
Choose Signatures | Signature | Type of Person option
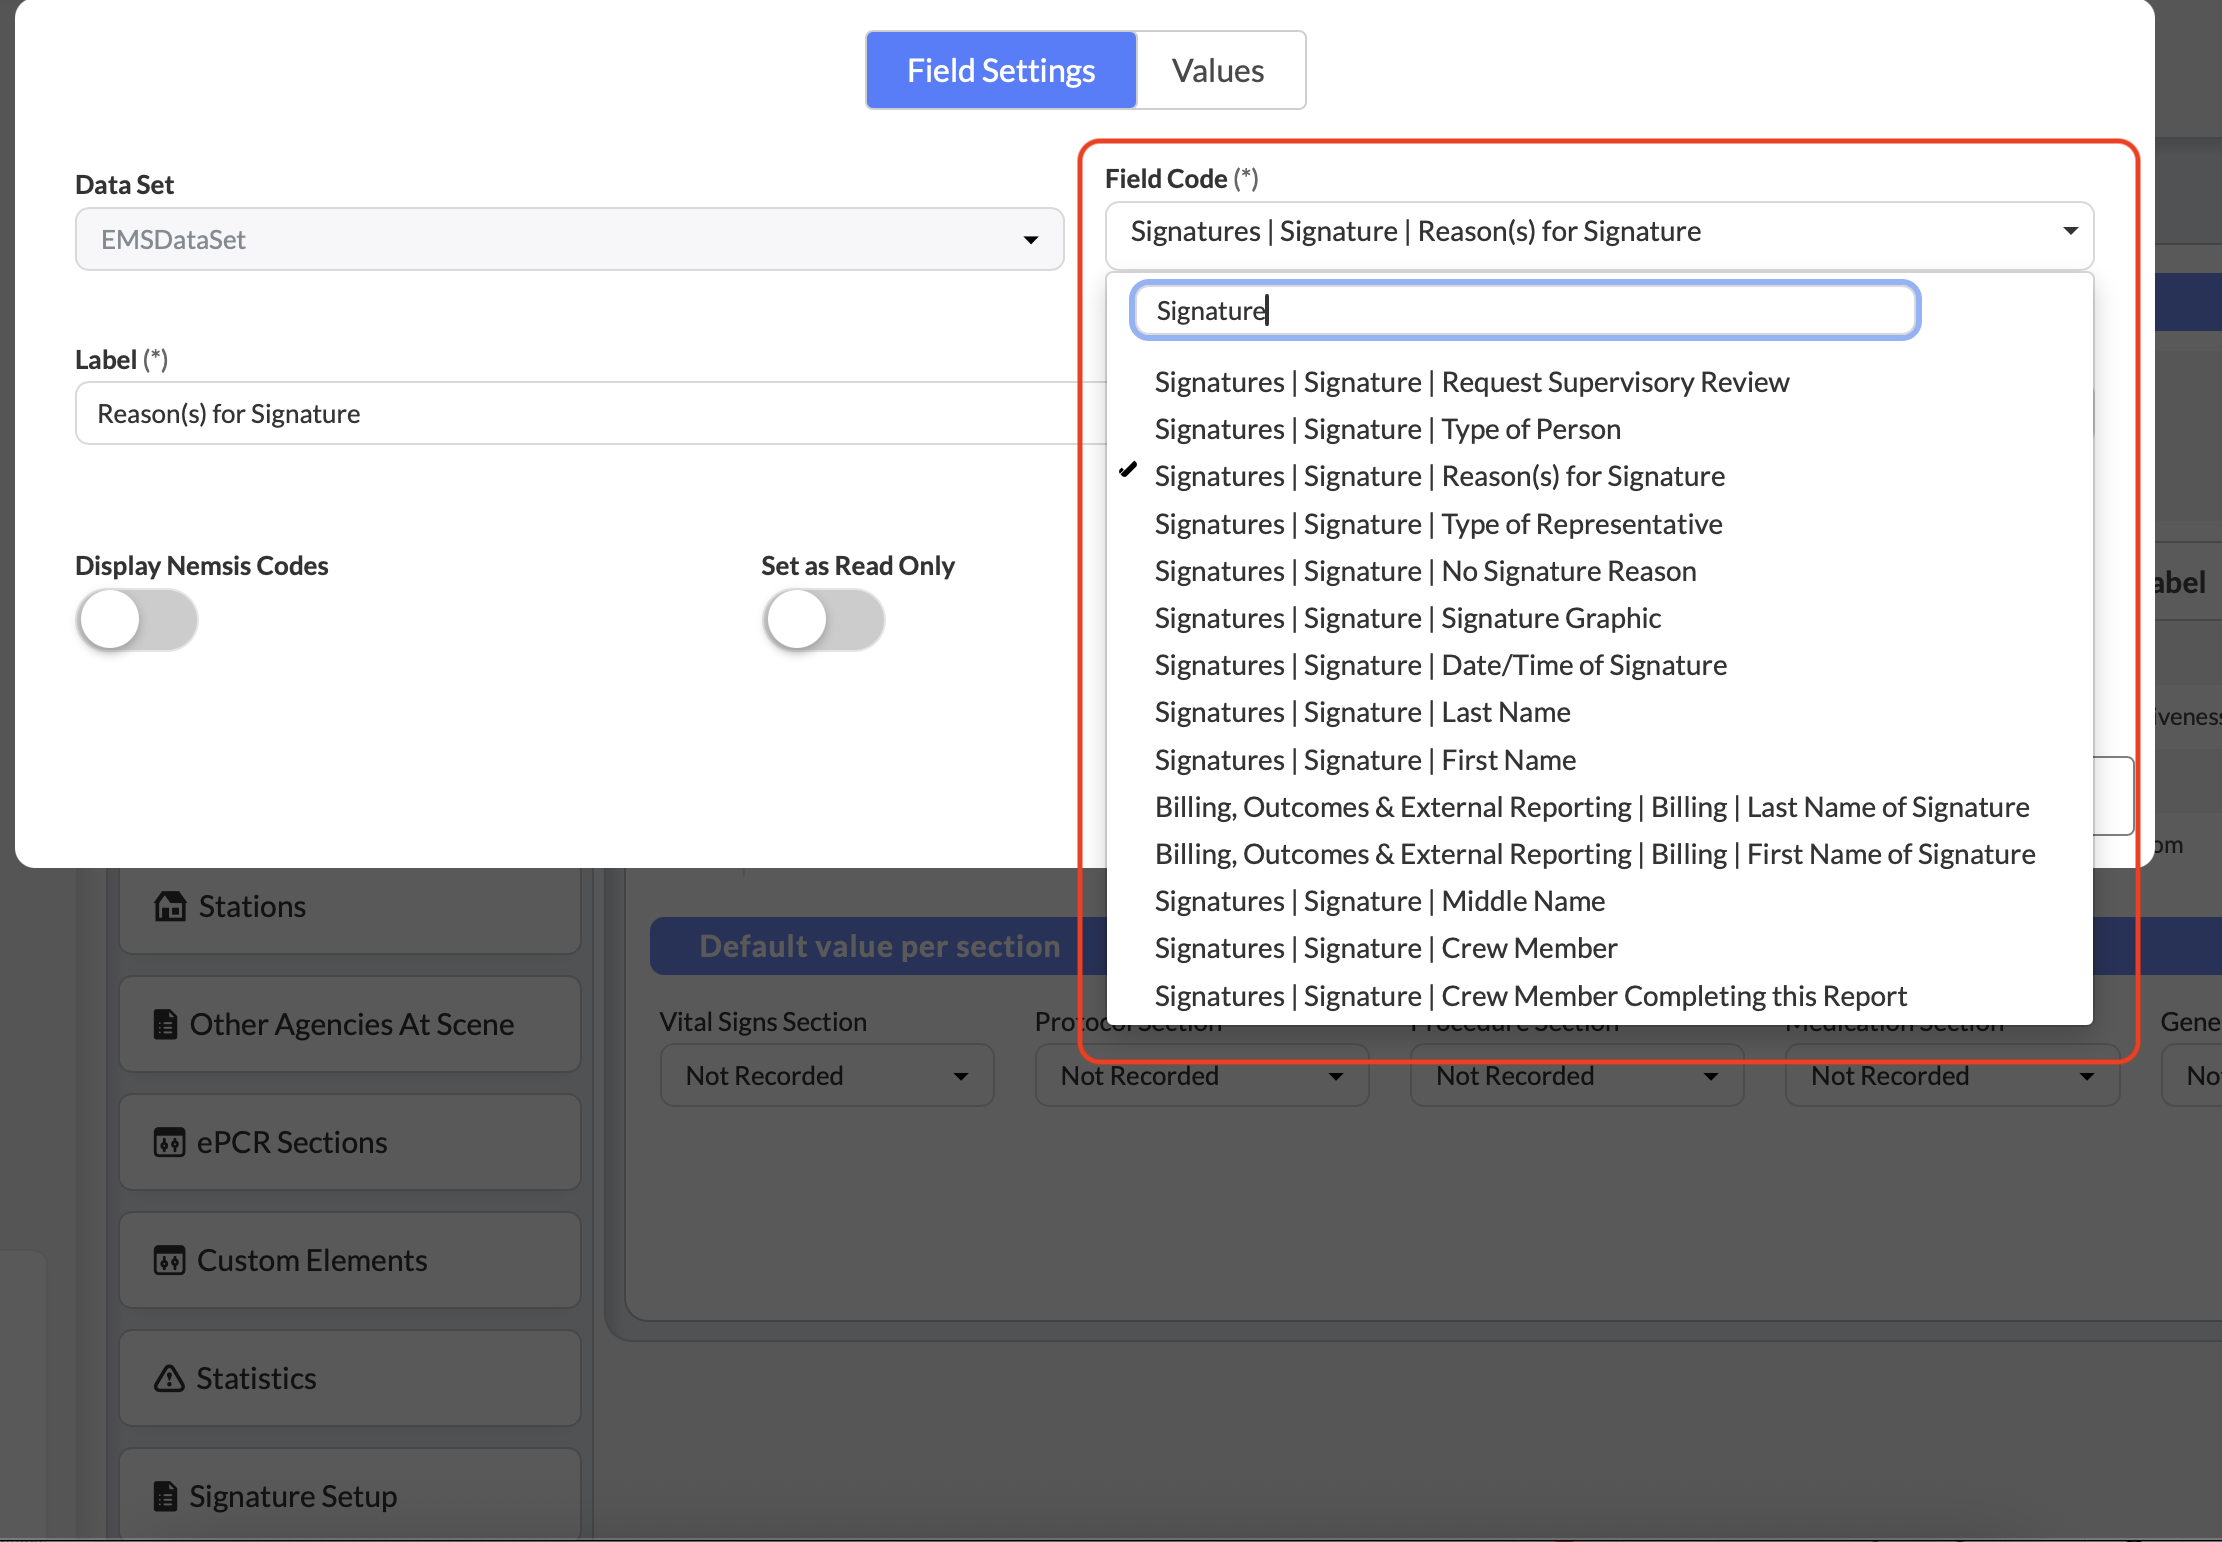pos(1387,429)
